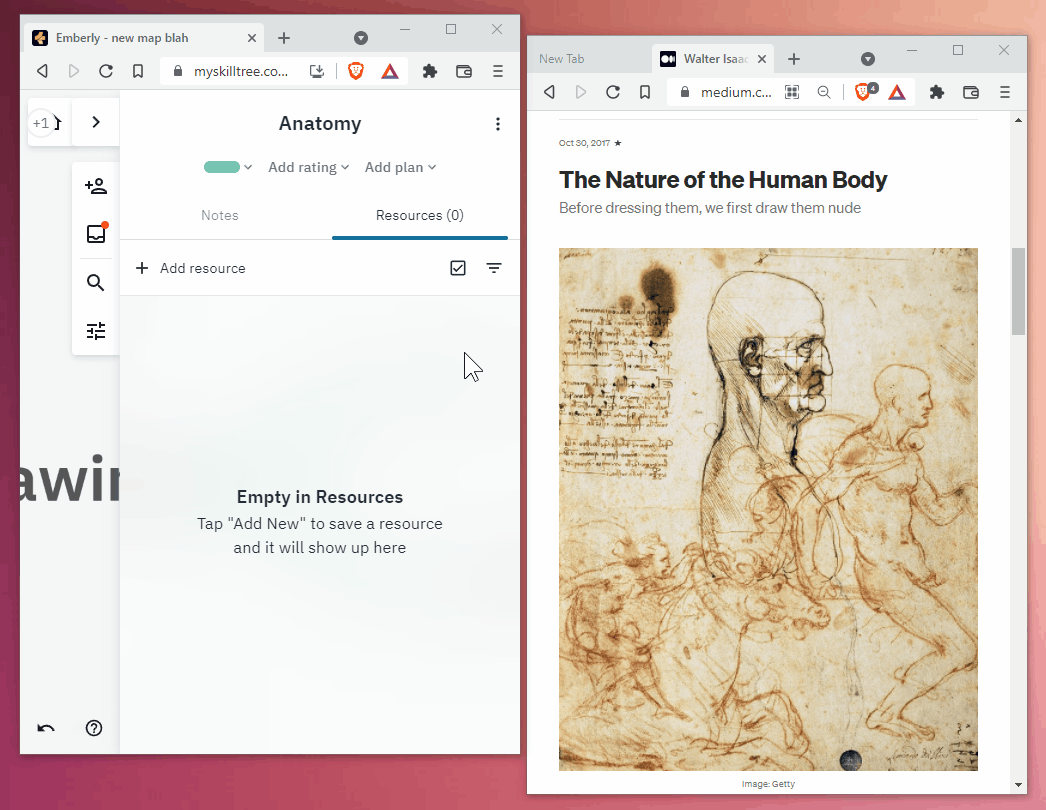The height and width of the screenshot is (810, 1046).
Task: Select the Walter Isaac browser tab
Action: point(712,59)
